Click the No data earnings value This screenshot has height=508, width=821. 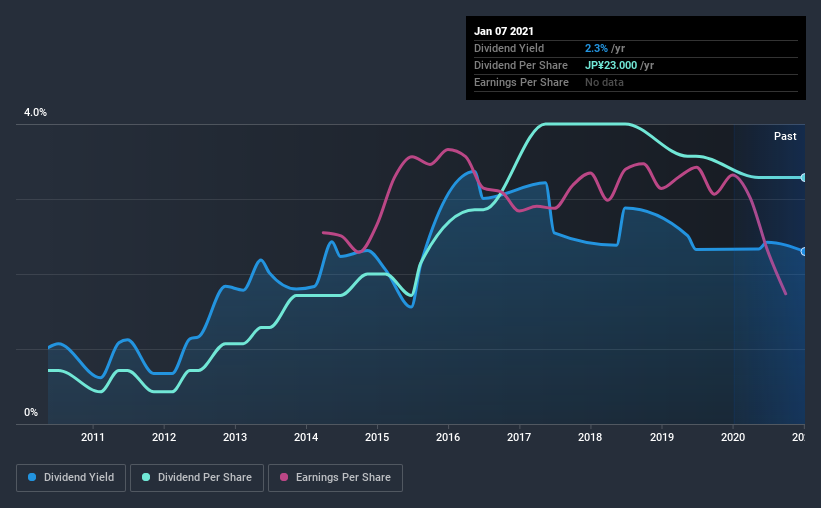(x=604, y=82)
